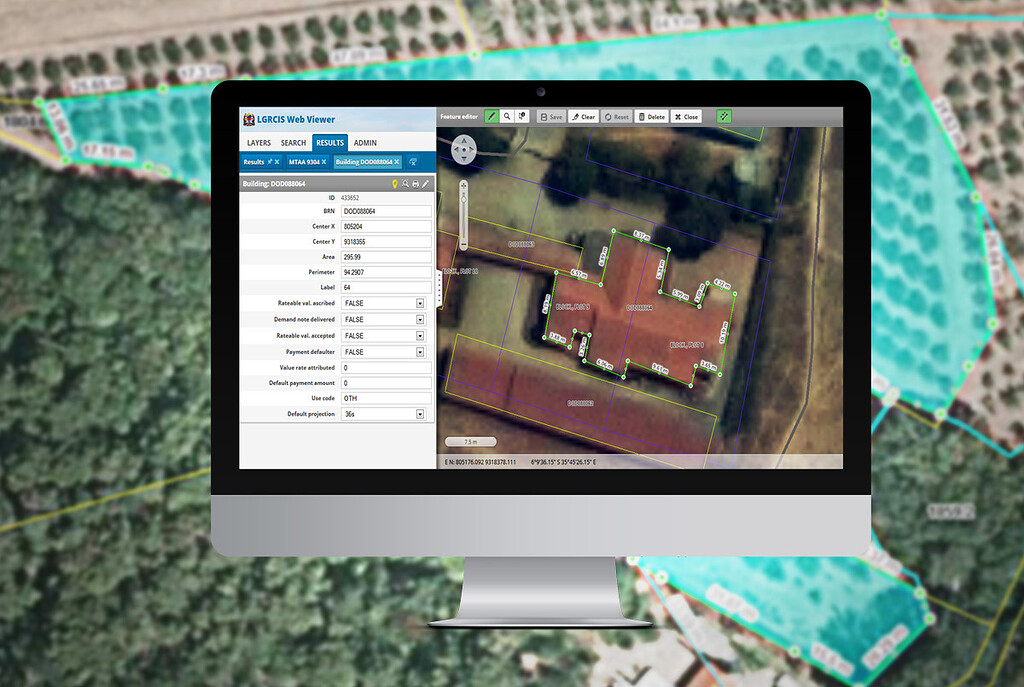Open the ADMIN tab
This screenshot has width=1024, height=687.
[x=363, y=142]
